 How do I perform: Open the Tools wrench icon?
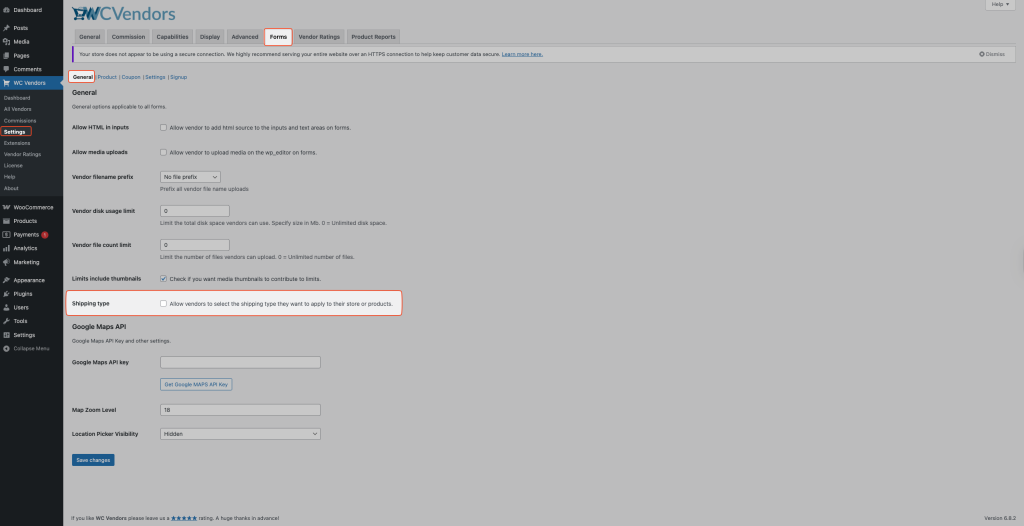[x=7, y=321]
